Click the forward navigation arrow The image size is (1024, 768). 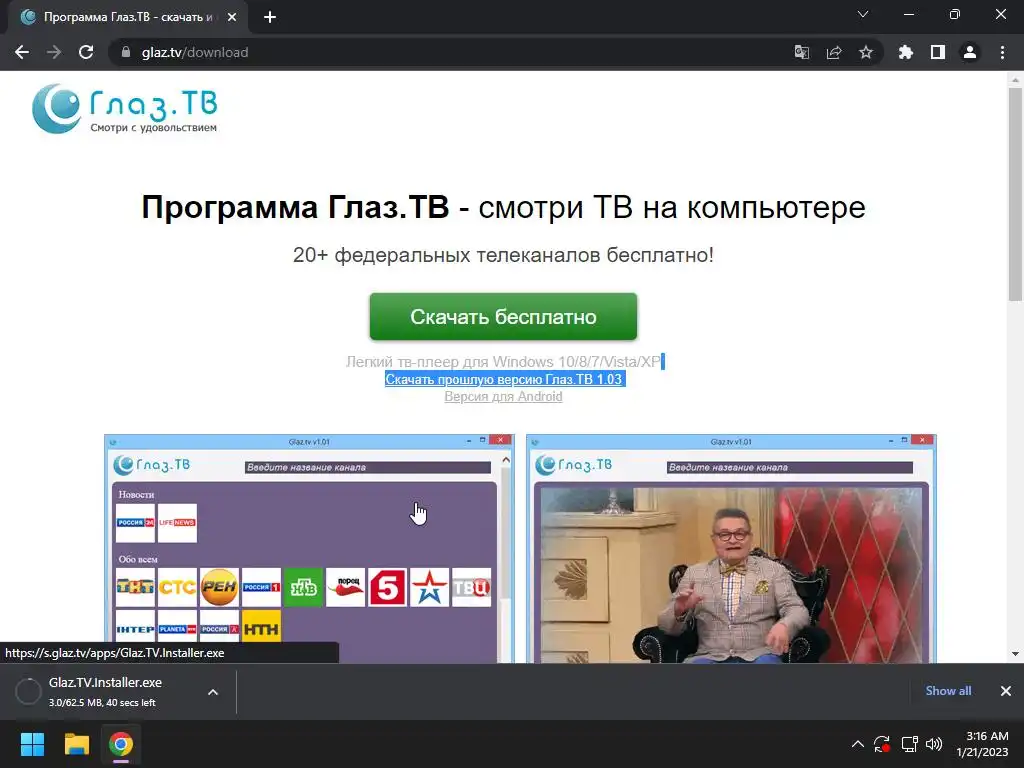click(54, 52)
